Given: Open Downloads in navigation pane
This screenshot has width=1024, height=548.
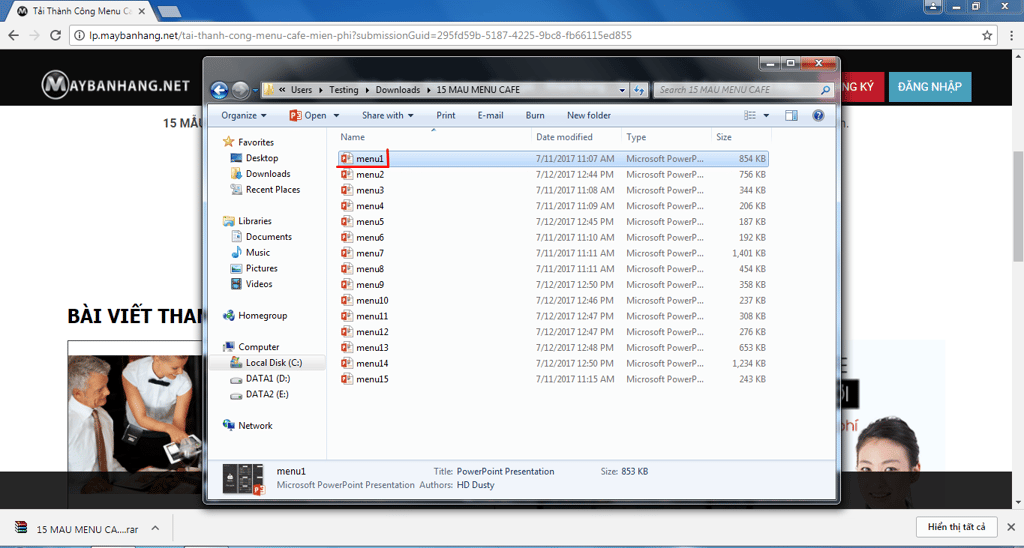Looking at the screenshot, I should (x=268, y=174).
